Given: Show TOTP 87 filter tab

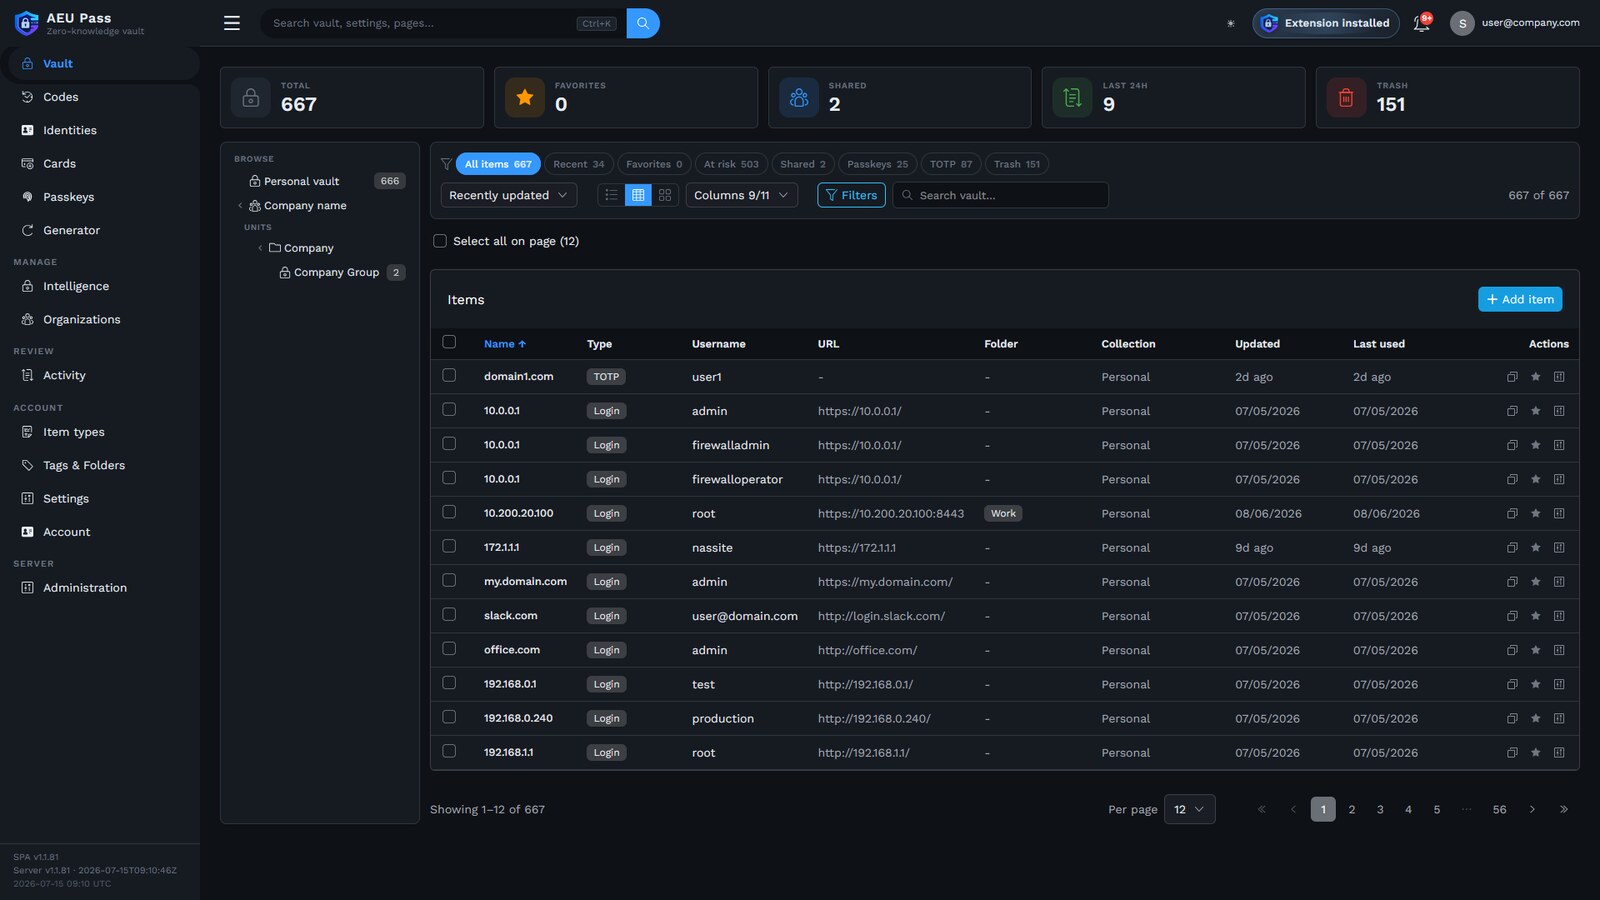Looking at the screenshot, I should tap(951, 164).
